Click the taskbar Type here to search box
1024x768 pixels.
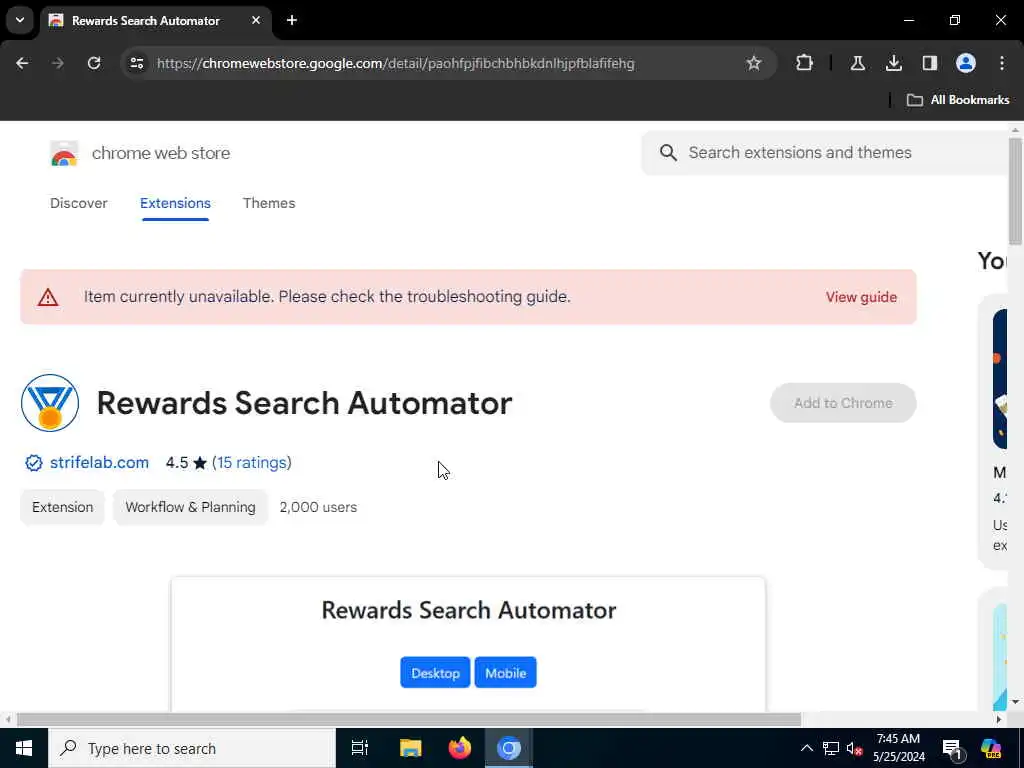click(x=192, y=748)
